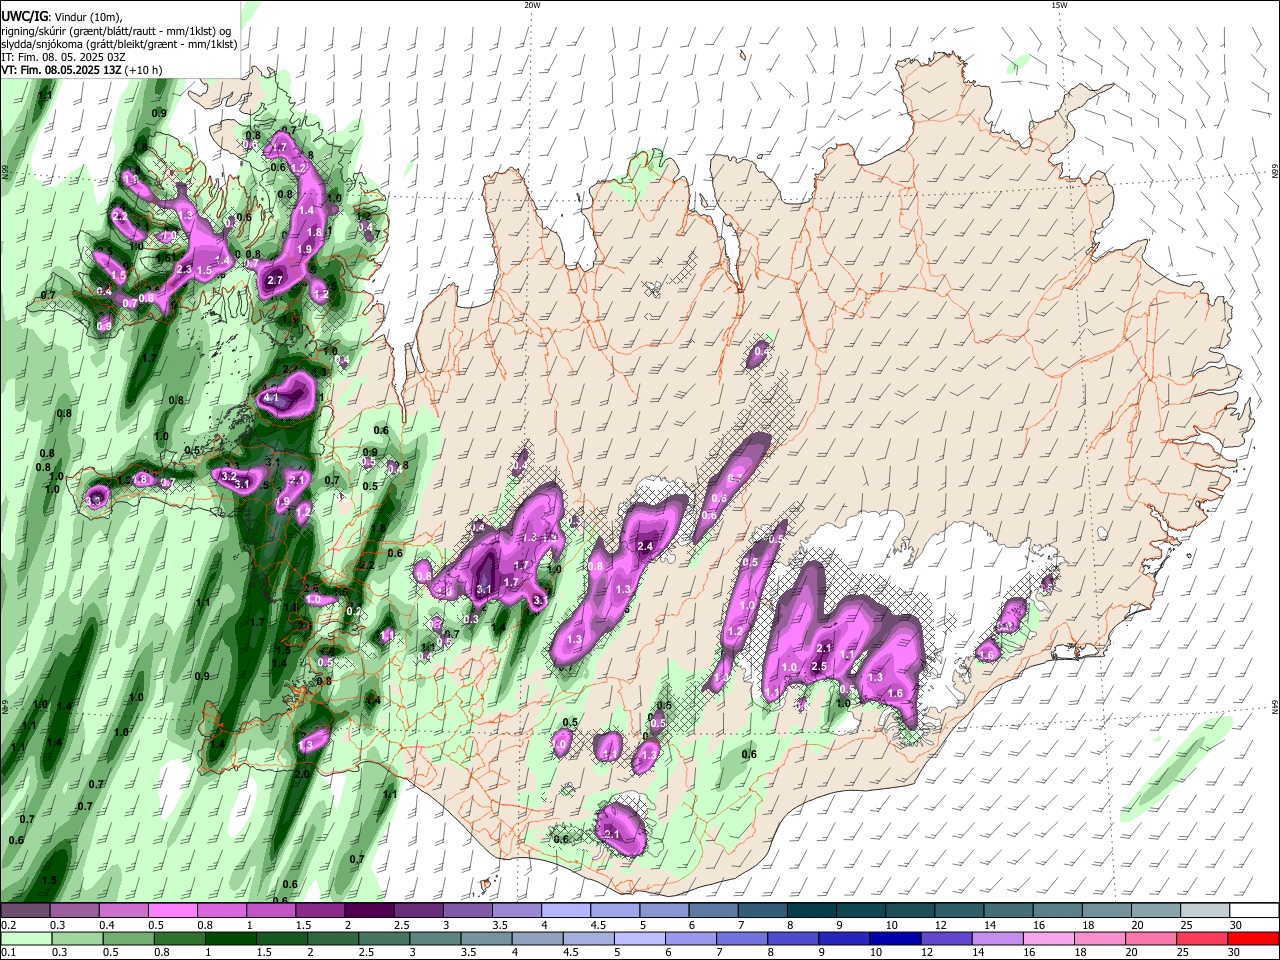
Task: Click the 20W longitude label
Action: point(532,5)
